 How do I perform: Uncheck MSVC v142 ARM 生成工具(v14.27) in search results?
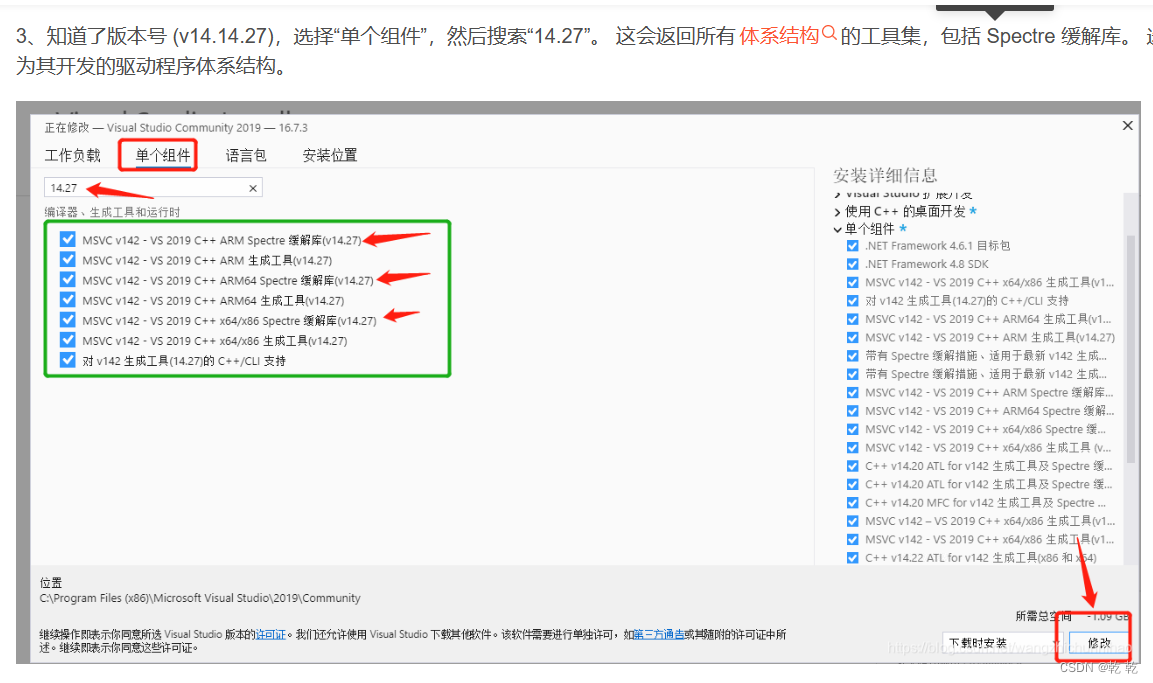pos(68,260)
